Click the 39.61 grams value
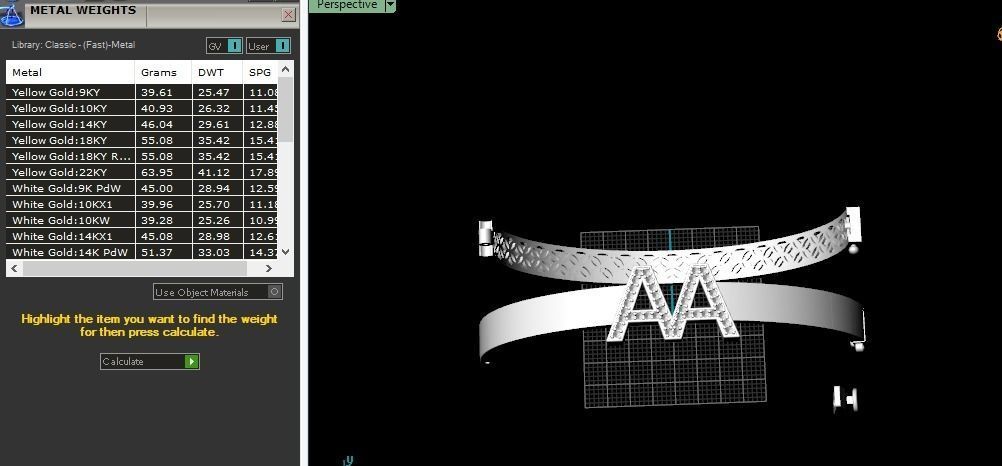 point(157,93)
